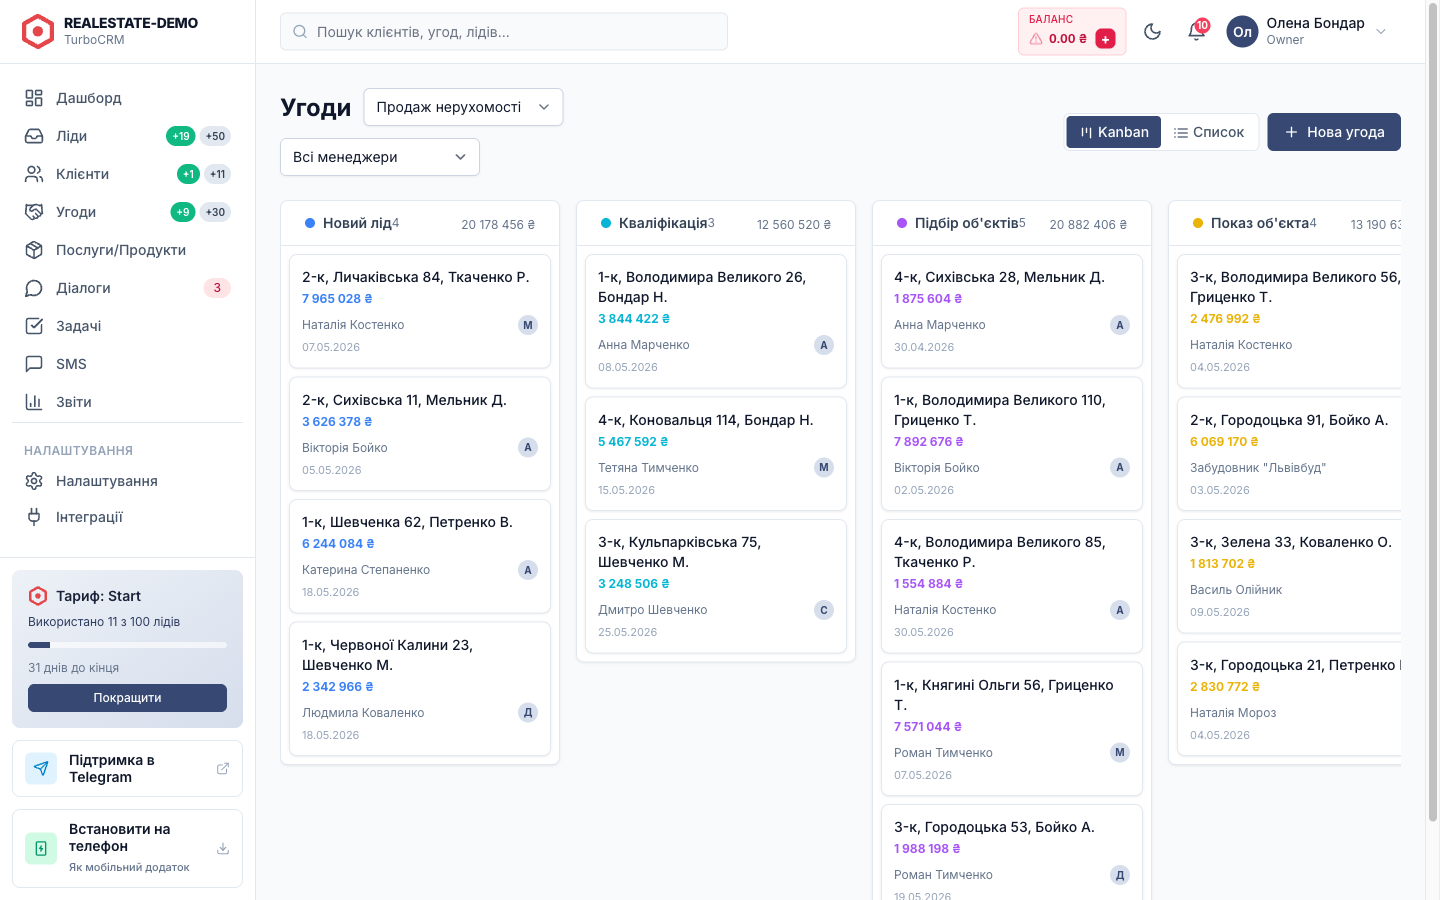Click С avatar on Кульпарківська 75 card
Viewport: 1440px width, 900px height.
[x=824, y=610]
